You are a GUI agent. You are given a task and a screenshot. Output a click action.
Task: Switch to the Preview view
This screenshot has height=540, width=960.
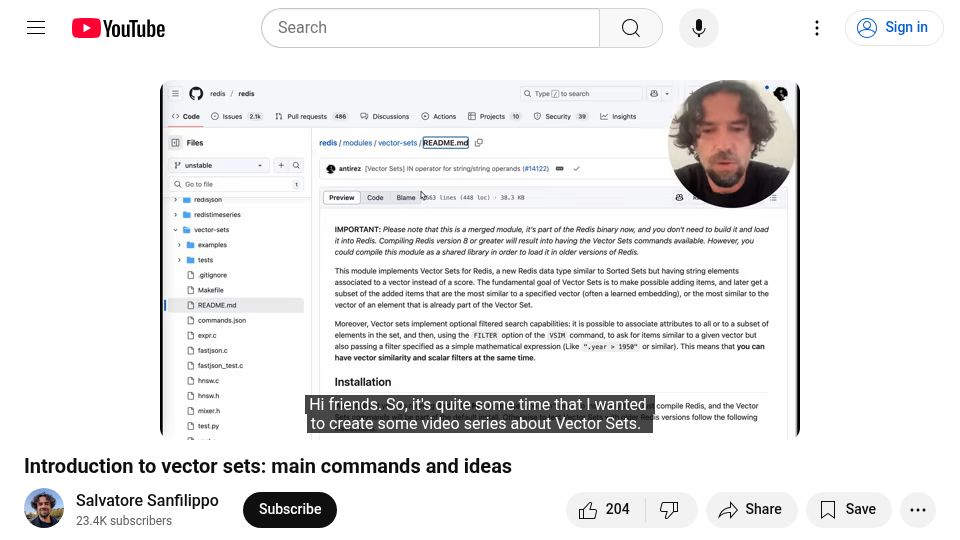(x=342, y=198)
